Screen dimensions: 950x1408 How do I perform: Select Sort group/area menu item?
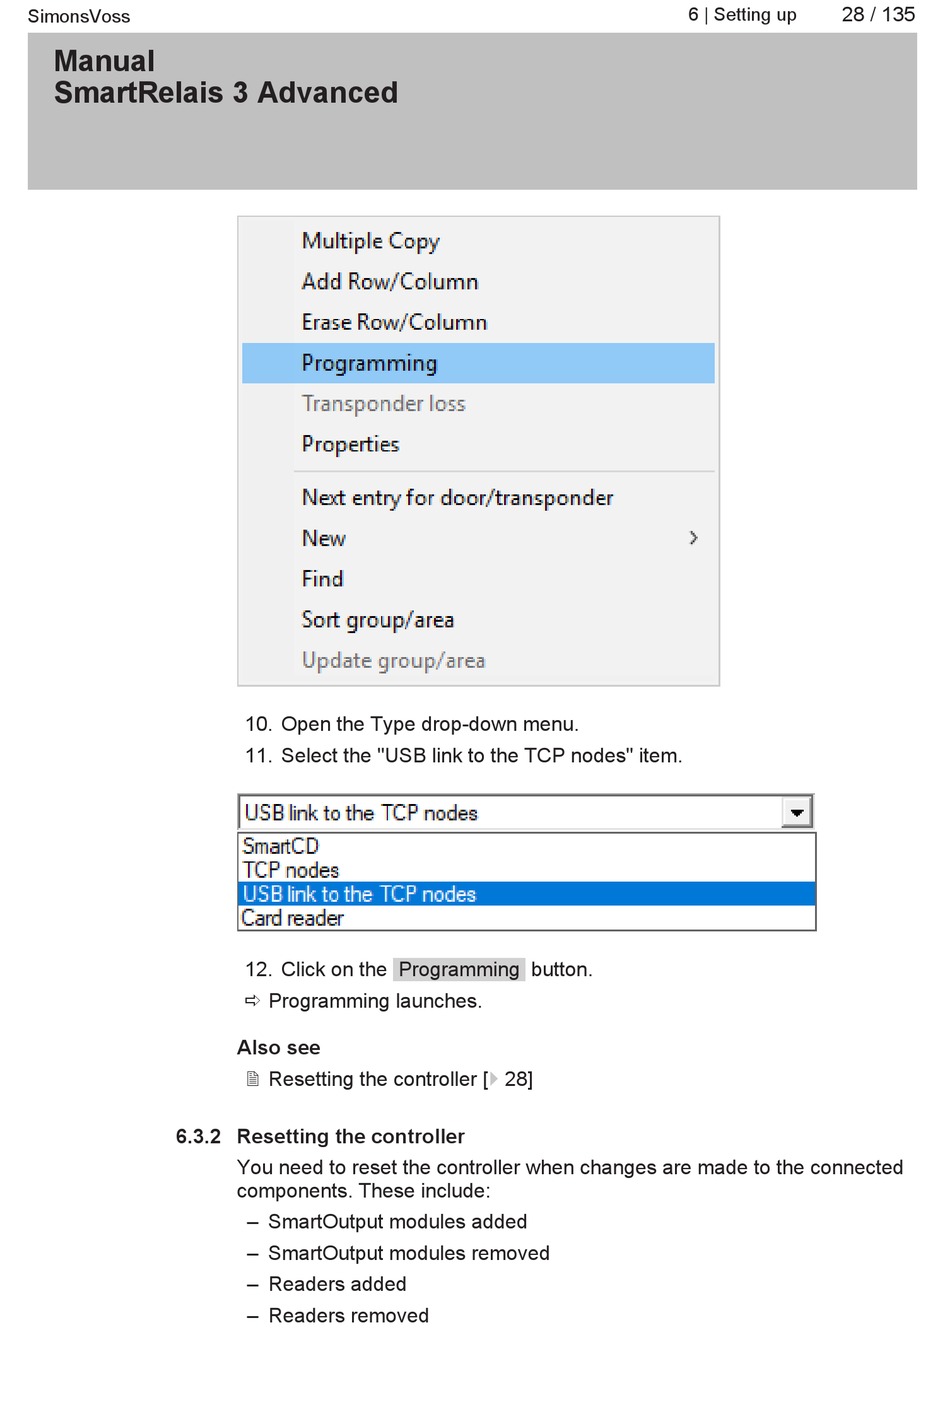click(478, 620)
